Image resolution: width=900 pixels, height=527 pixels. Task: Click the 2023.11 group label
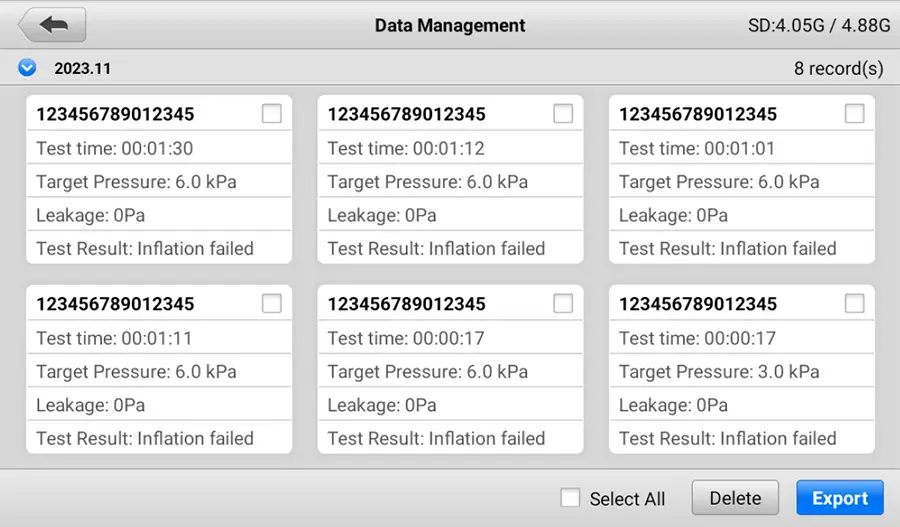click(x=83, y=68)
